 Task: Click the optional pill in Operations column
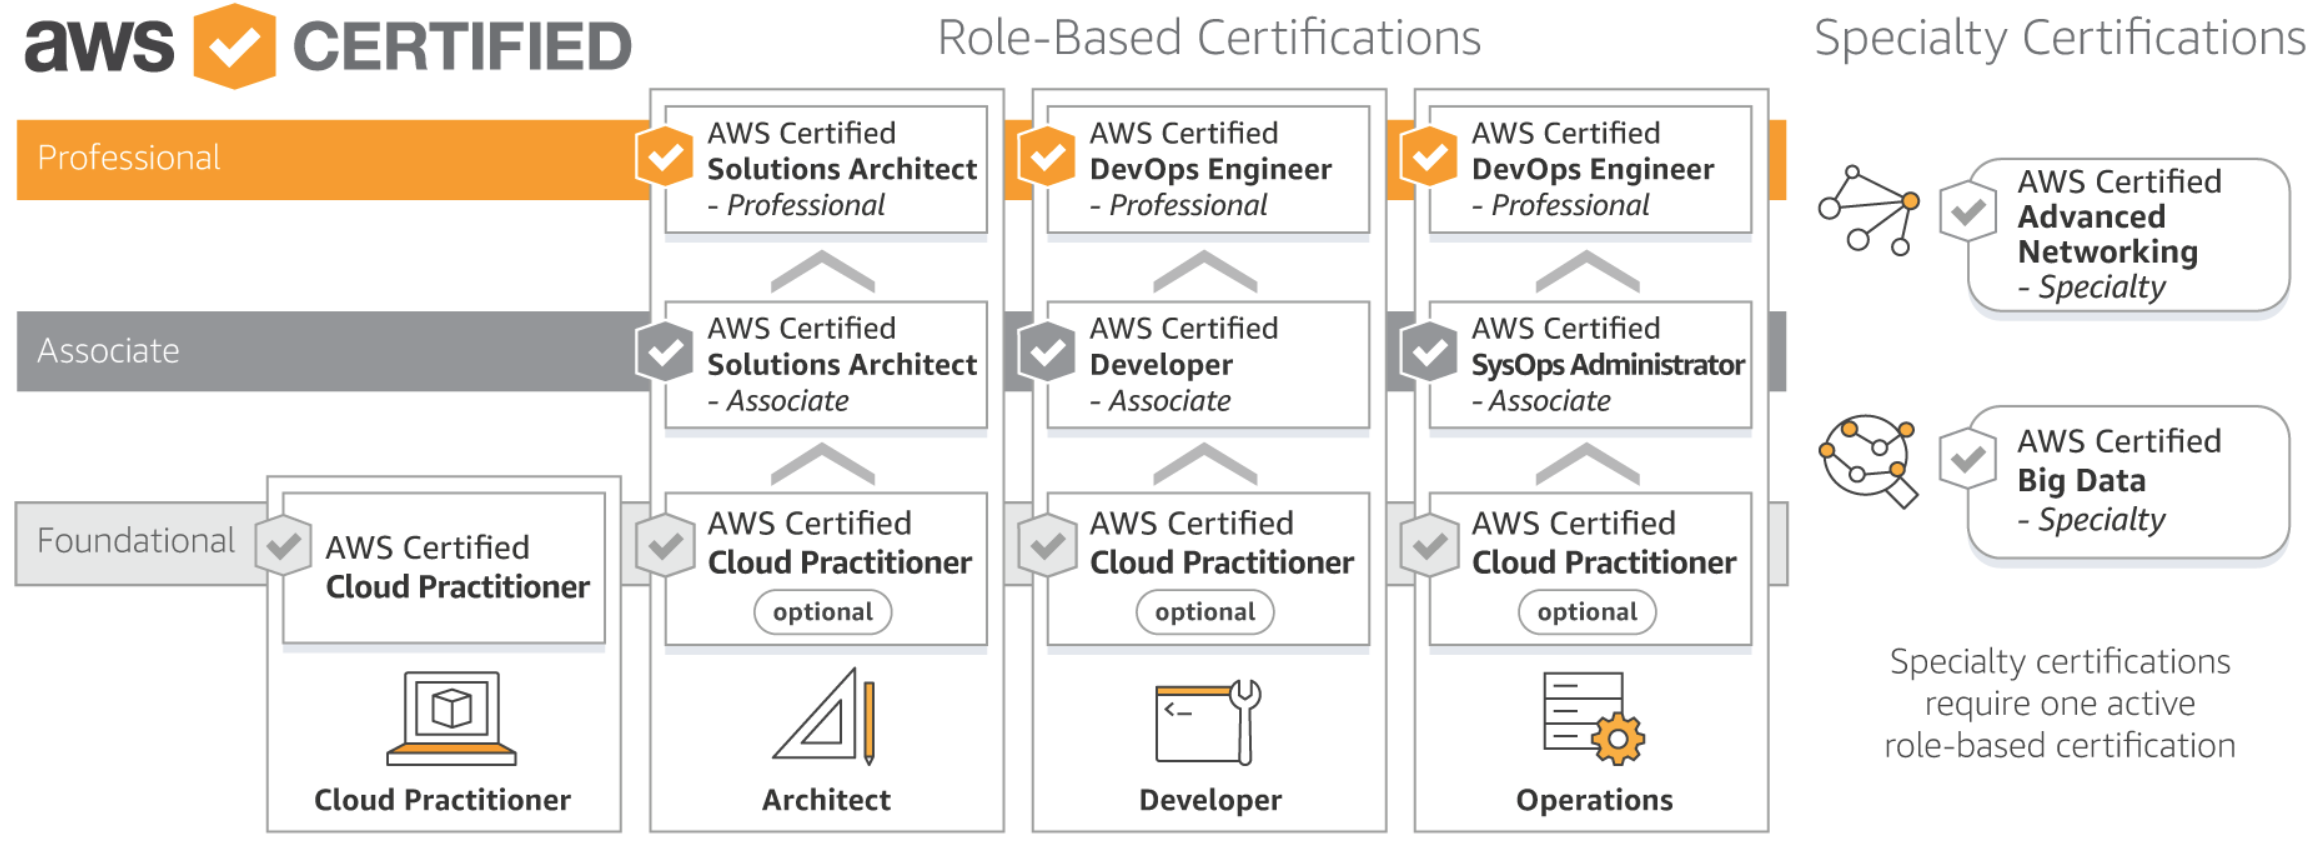pos(1587,612)
